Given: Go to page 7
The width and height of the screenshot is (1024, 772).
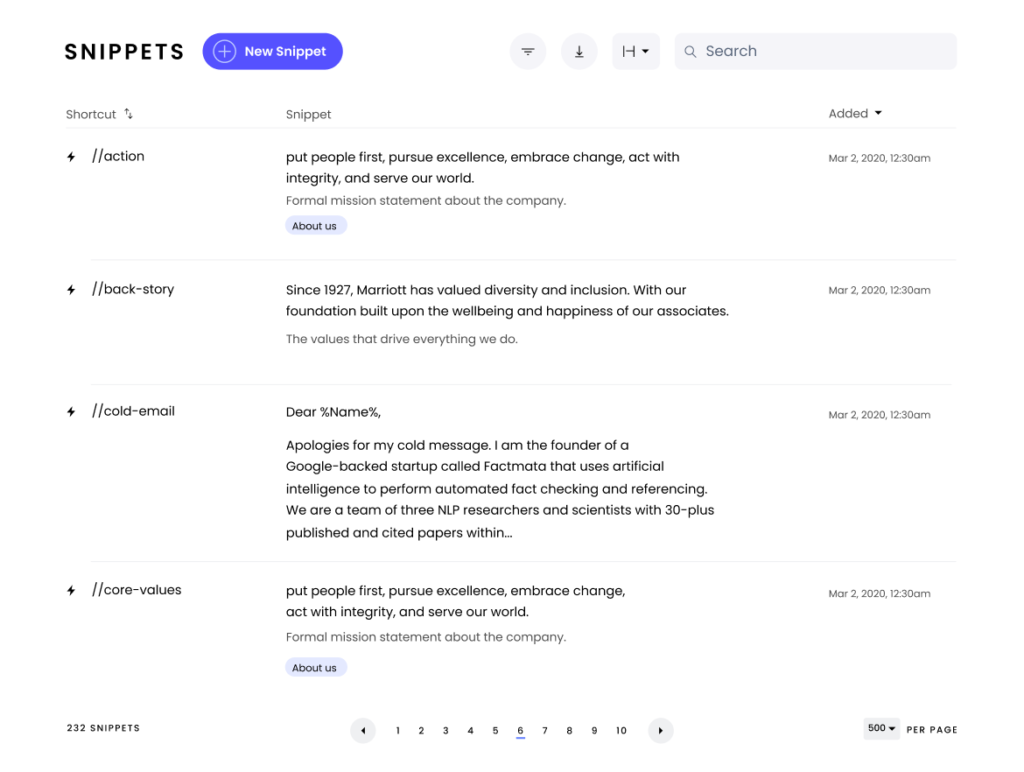Looking at the screenshot, I should pyautogui.click(x=545, y=730).
